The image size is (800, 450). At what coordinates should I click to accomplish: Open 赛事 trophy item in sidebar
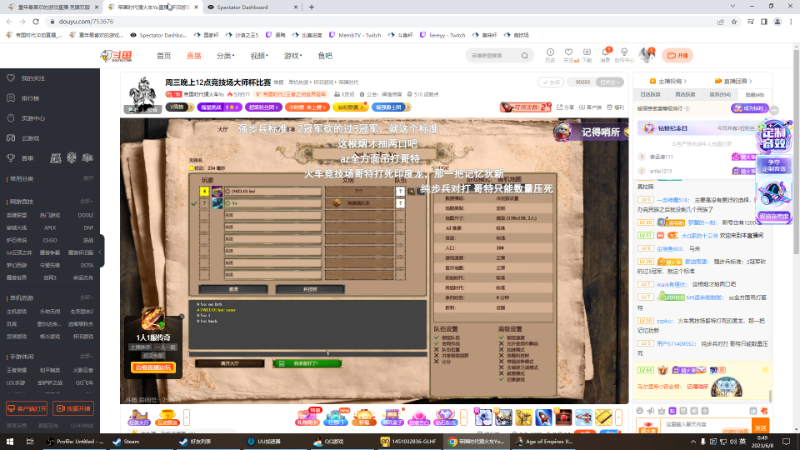click(27, 158)
